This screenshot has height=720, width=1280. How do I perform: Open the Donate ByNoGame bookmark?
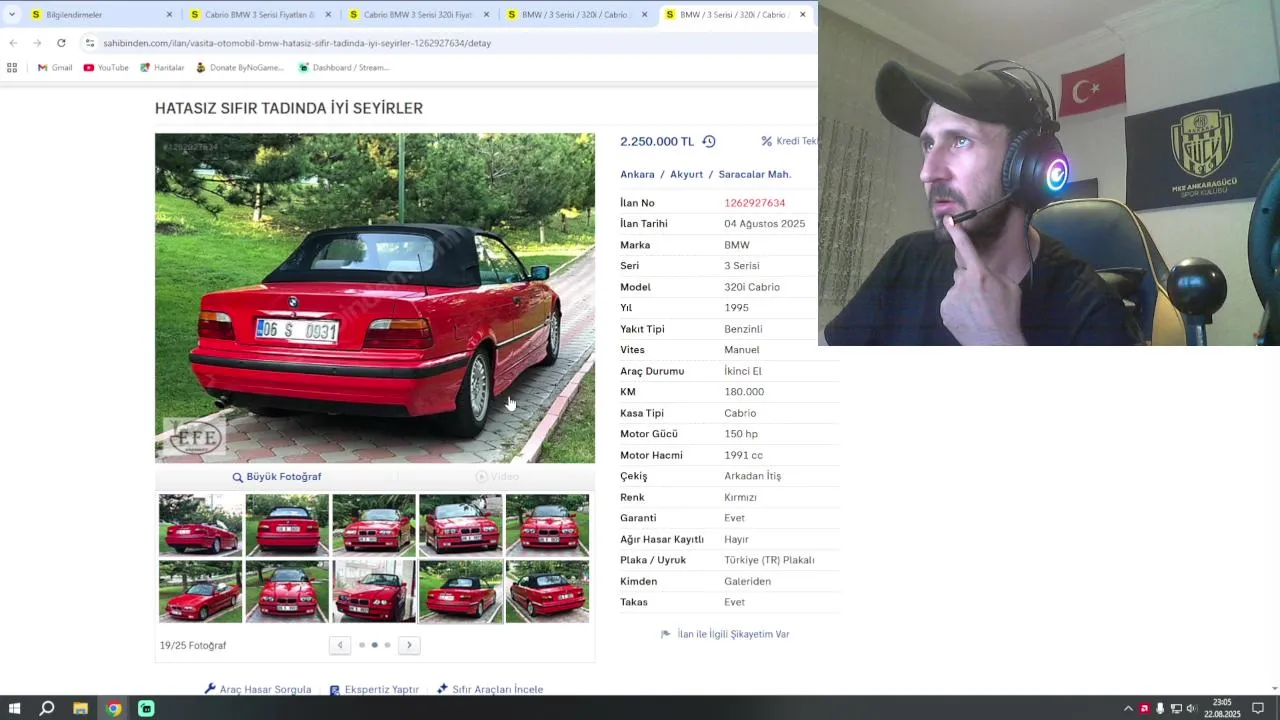click(x=240, y=68)
